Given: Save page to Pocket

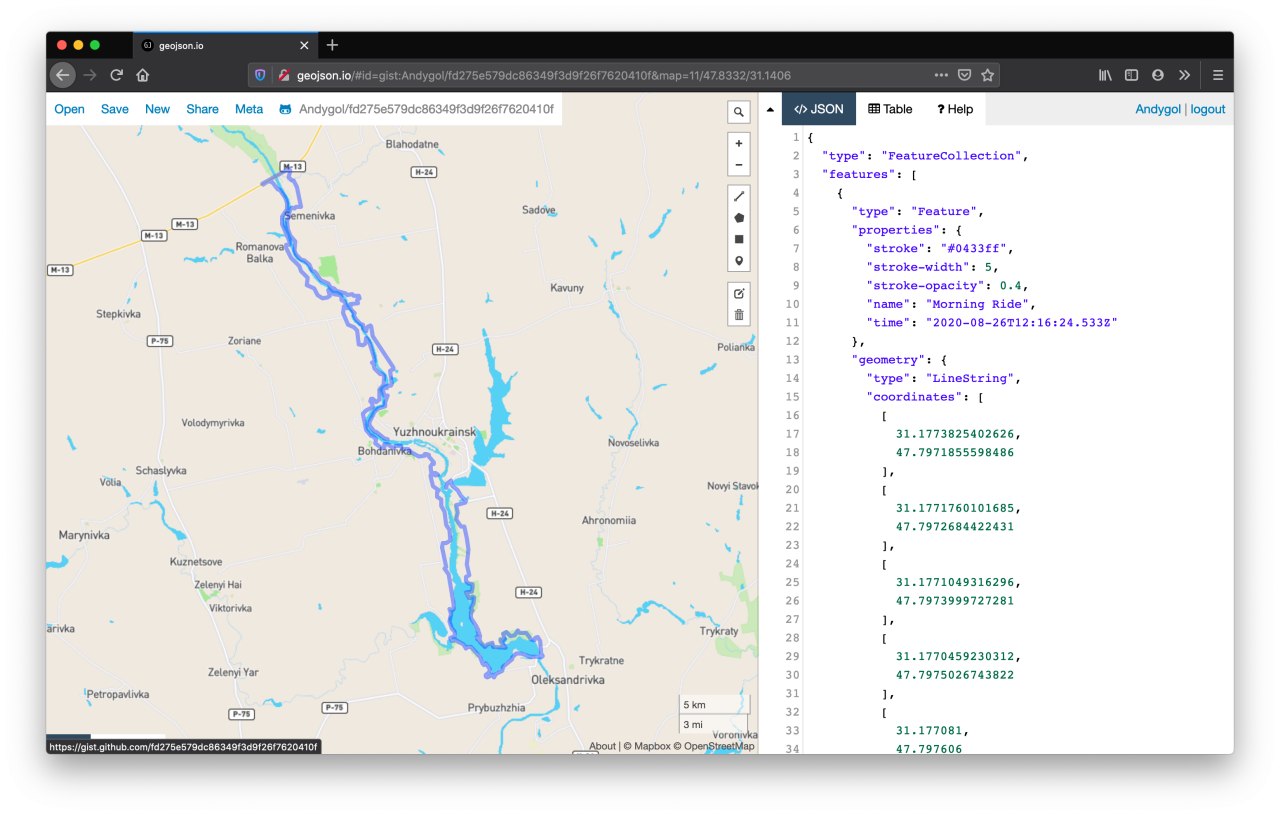Looking at the screenshot, I should (964, 75).
